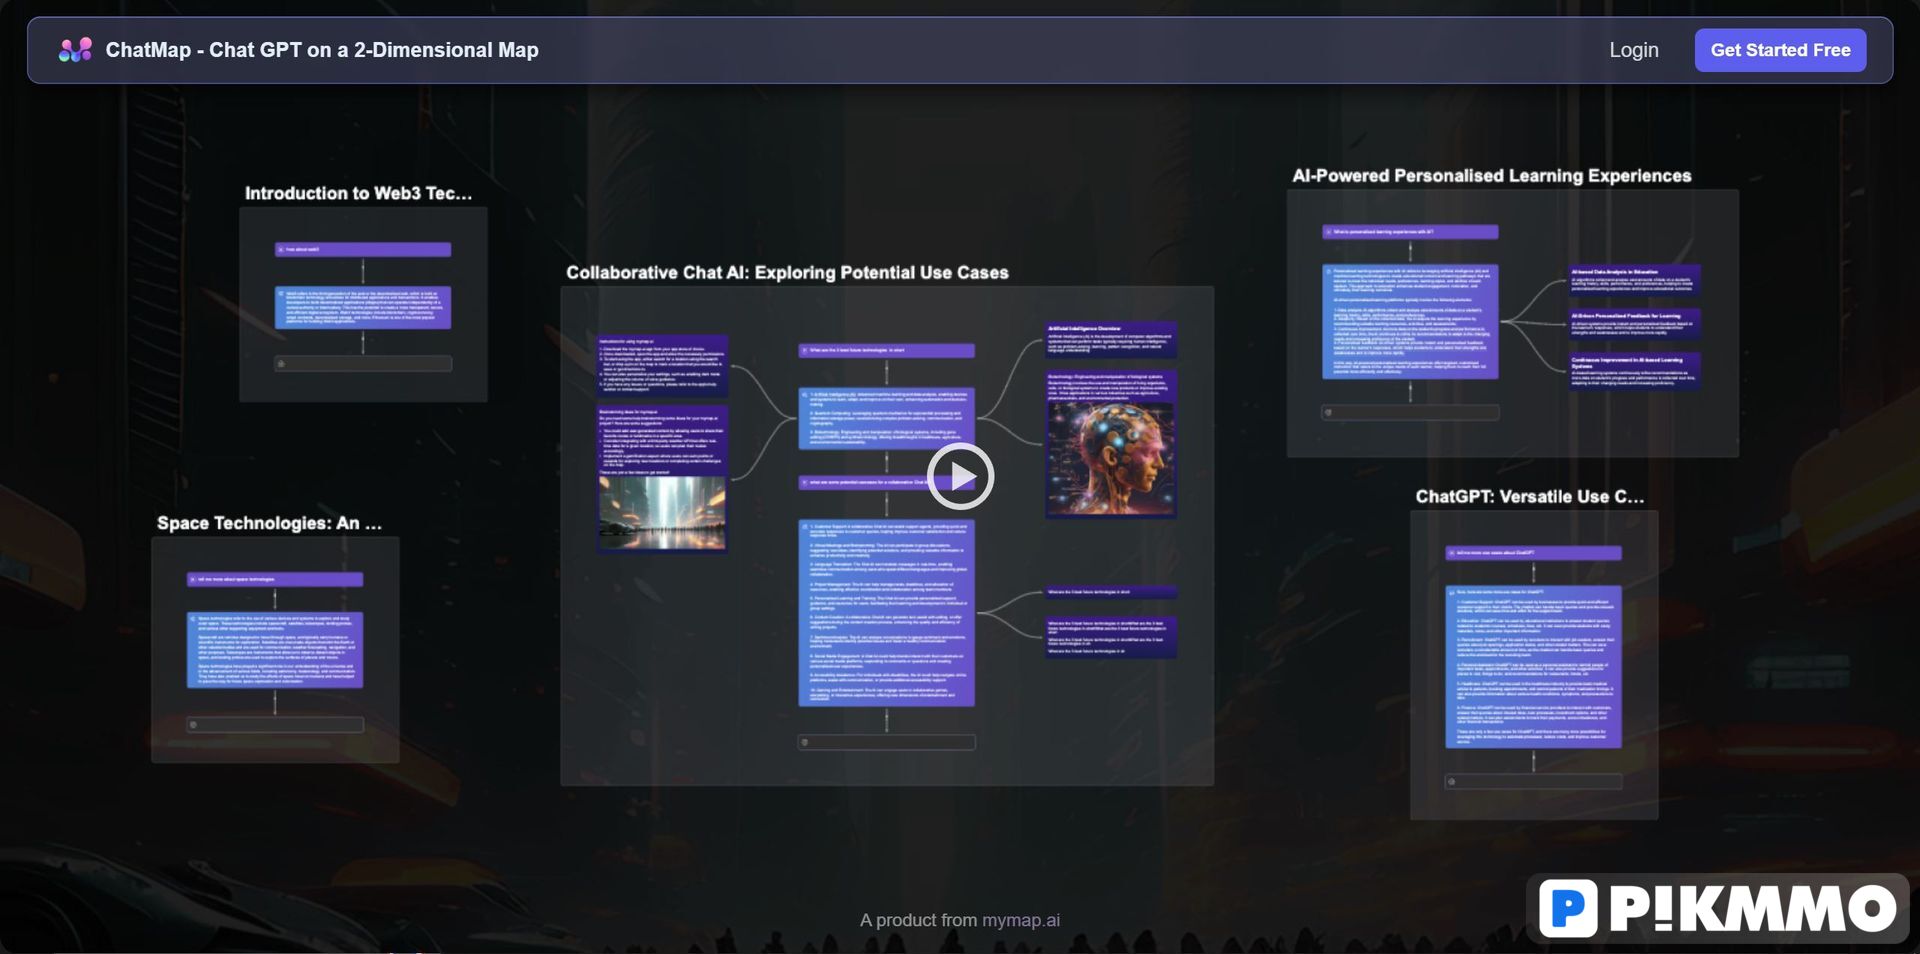The width and height of the screenshot is (1920, 954).
Task: Click the 'Collaborative Chat AI: Exploring Potential Use Cases' heading
Action: (787, 273)
